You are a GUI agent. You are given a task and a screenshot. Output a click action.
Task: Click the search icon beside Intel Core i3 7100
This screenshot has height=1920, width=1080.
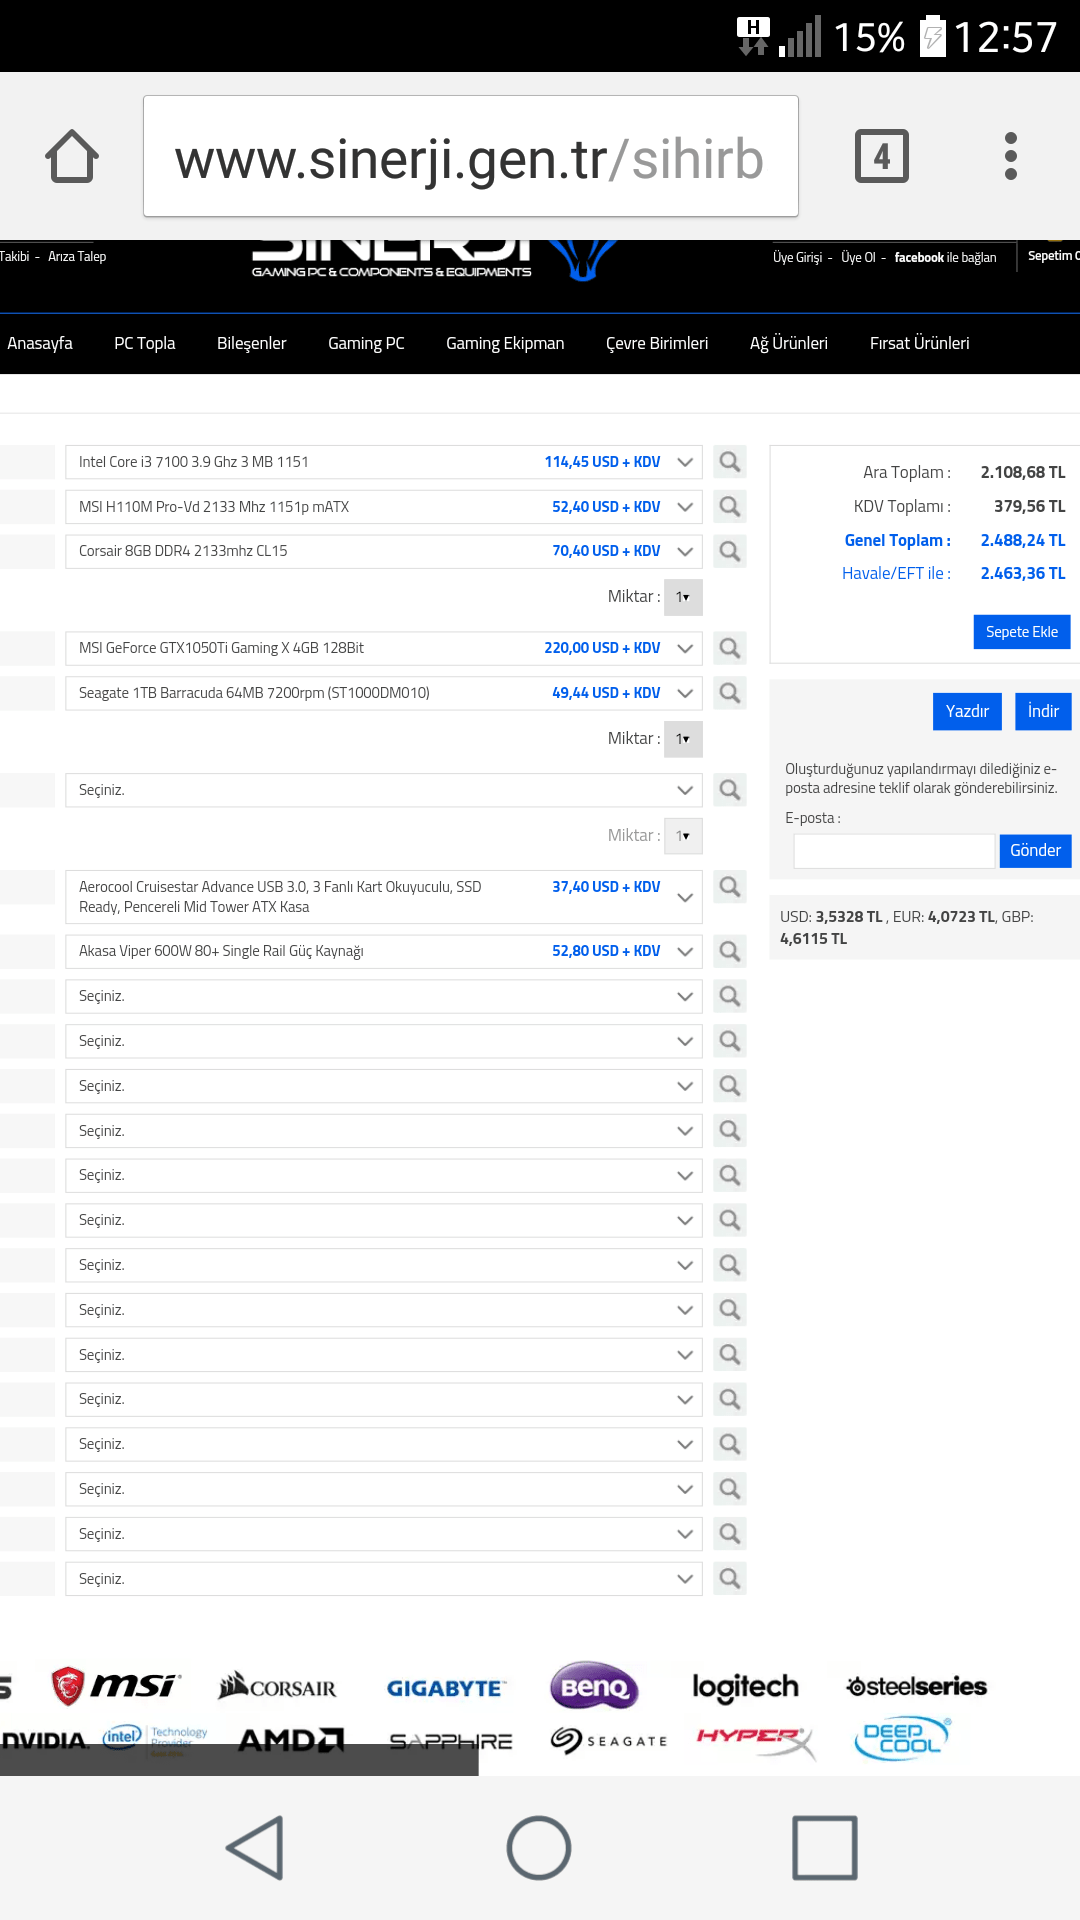coord(730,462)
